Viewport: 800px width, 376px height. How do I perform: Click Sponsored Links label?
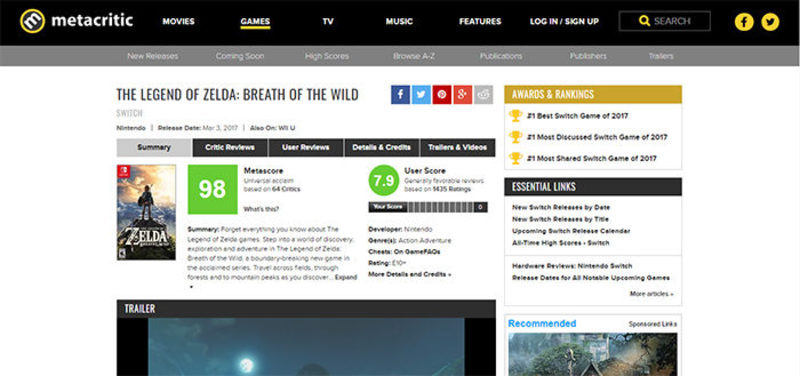(x=653, y=324)
